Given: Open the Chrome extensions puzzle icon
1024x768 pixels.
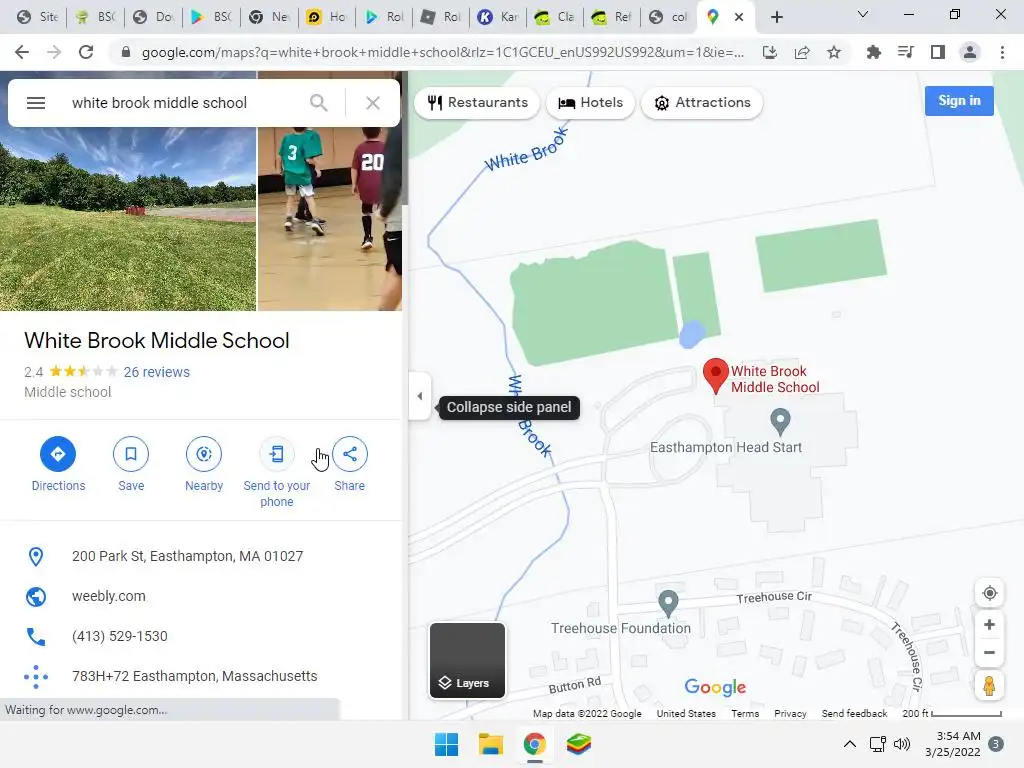Looking at the screenshot, I should tap(874, 52).
